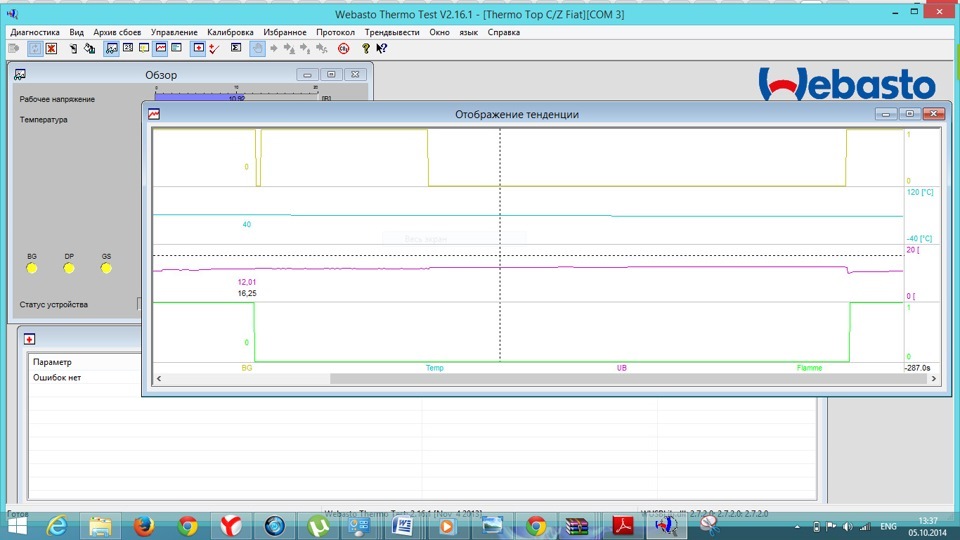The height and width of the screenshot is (540, 960).
Task: Click the ENG language indicator in tray
Action: pos(888,527)
